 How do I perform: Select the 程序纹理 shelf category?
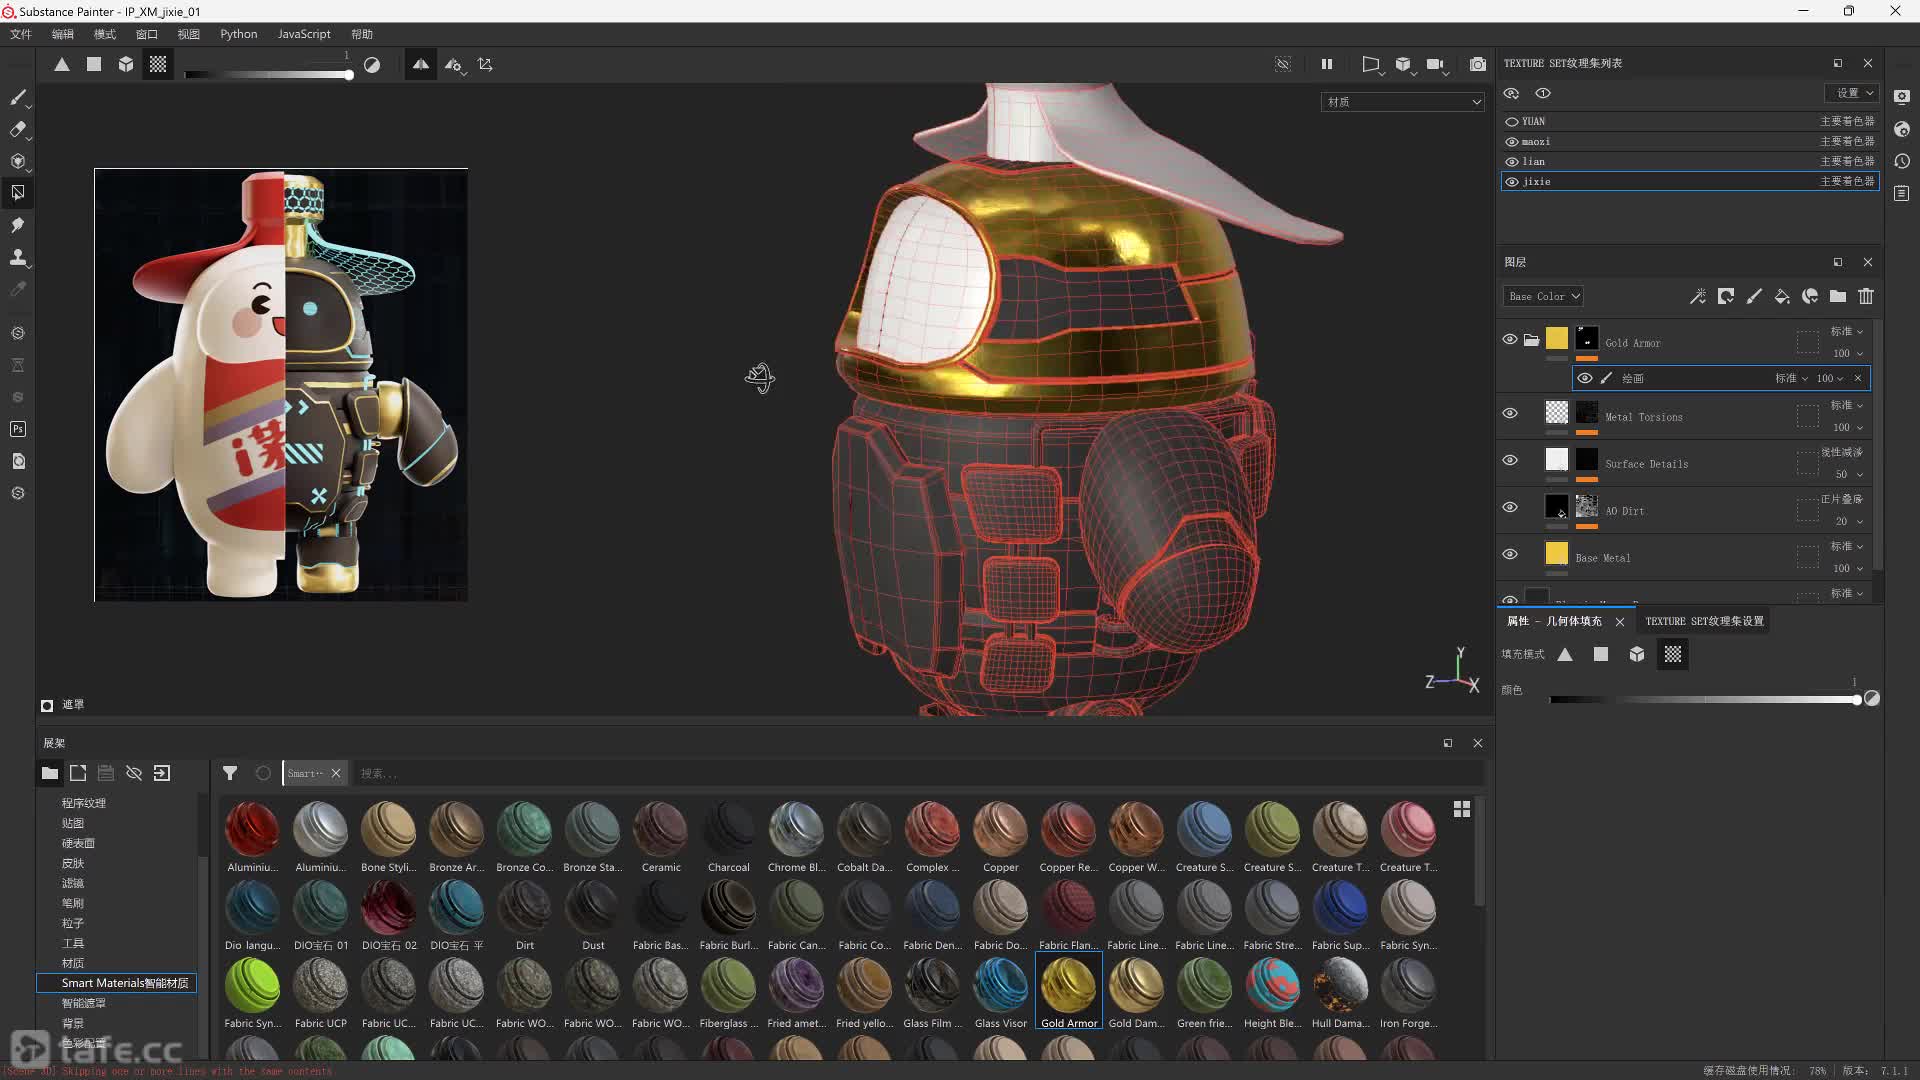click(x=83, y=803)
